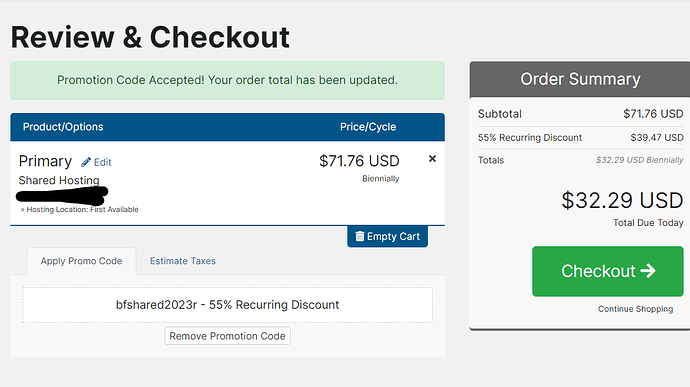The image size is (690, 387).
Task: Switch to the Estimate Taxes tab
Action: click(183, 261)
